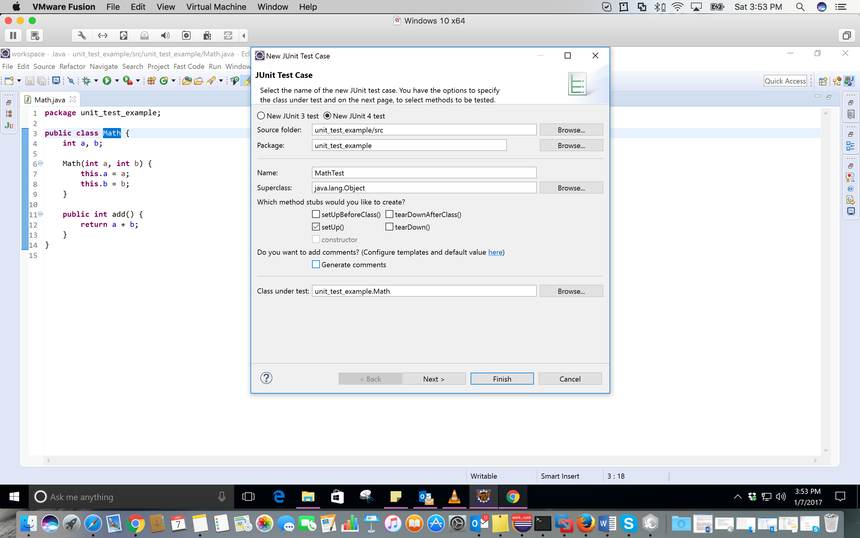This screenshot has height=538, width=860.
Task: Enable the setUpBeforeClass() stub checkbox
Action: [316, 214]
